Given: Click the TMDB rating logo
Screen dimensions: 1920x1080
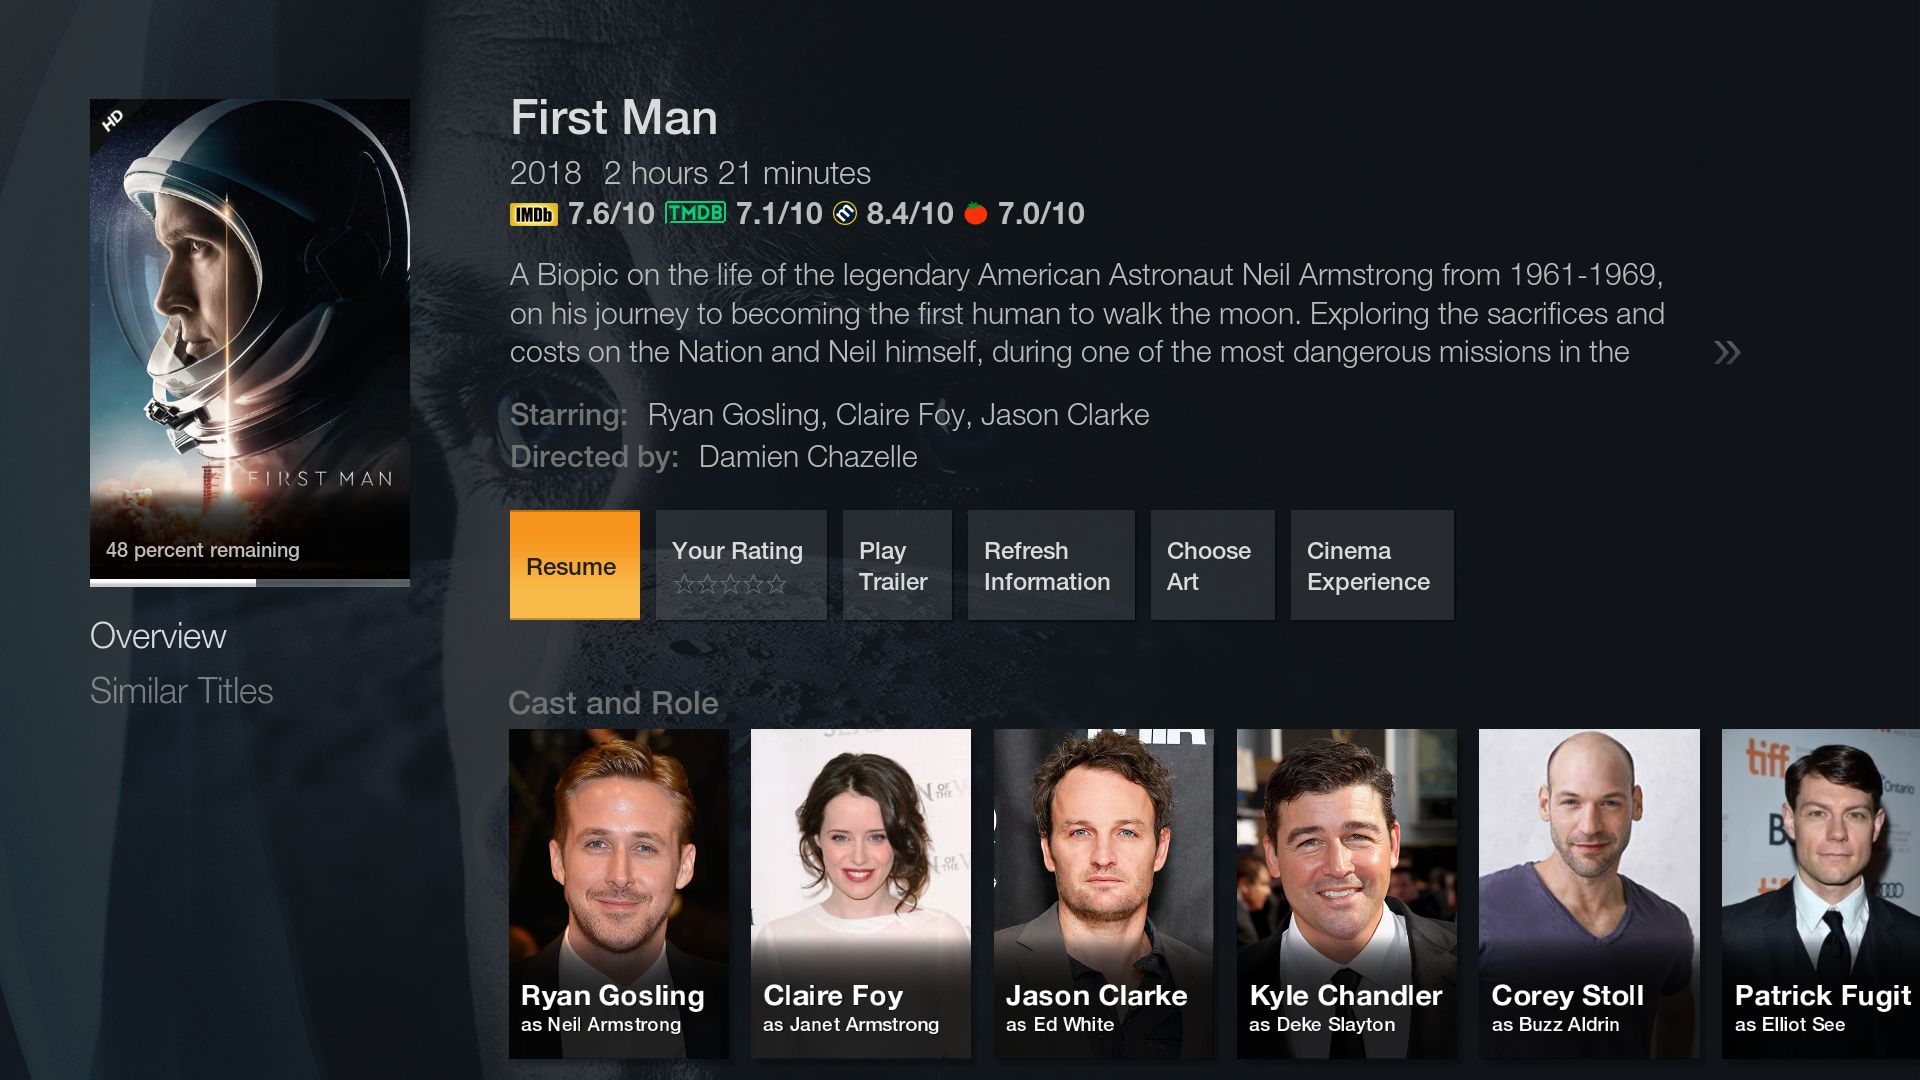Looking at the screenshot, I should click(695, 213).
